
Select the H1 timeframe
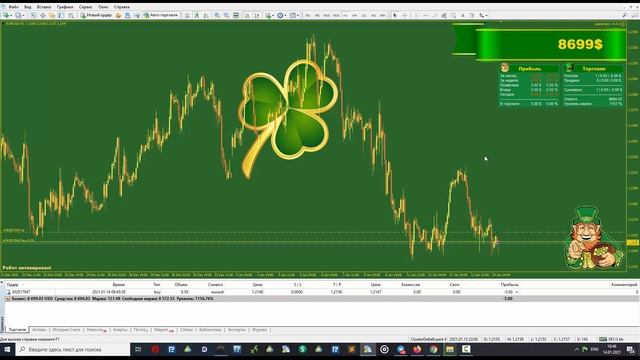pyautogui.click(x=345, y=15)
